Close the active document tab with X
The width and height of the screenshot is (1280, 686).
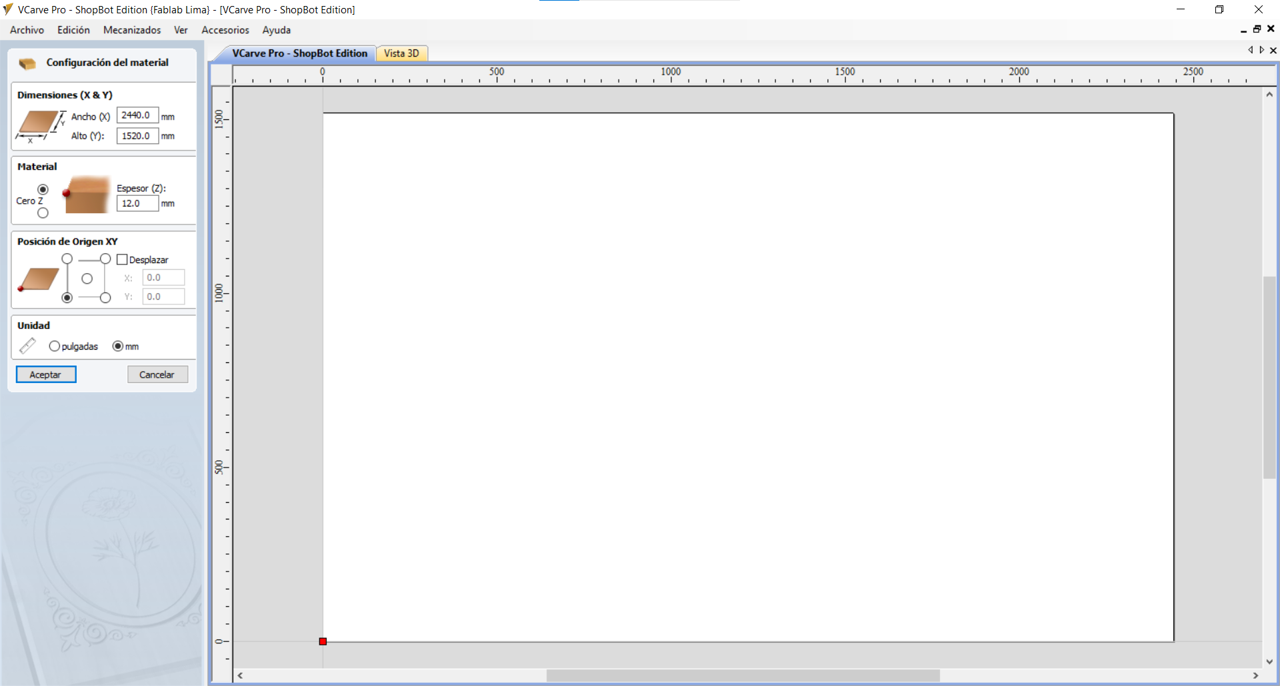pos(1273,50)
